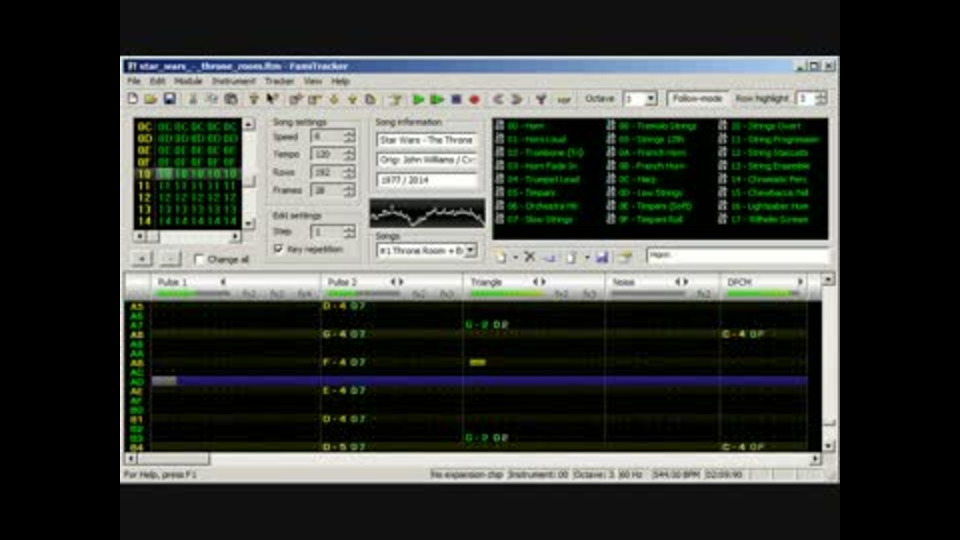Adjust the Rows stepper arrows
The image size is (960, 540).
349,172
